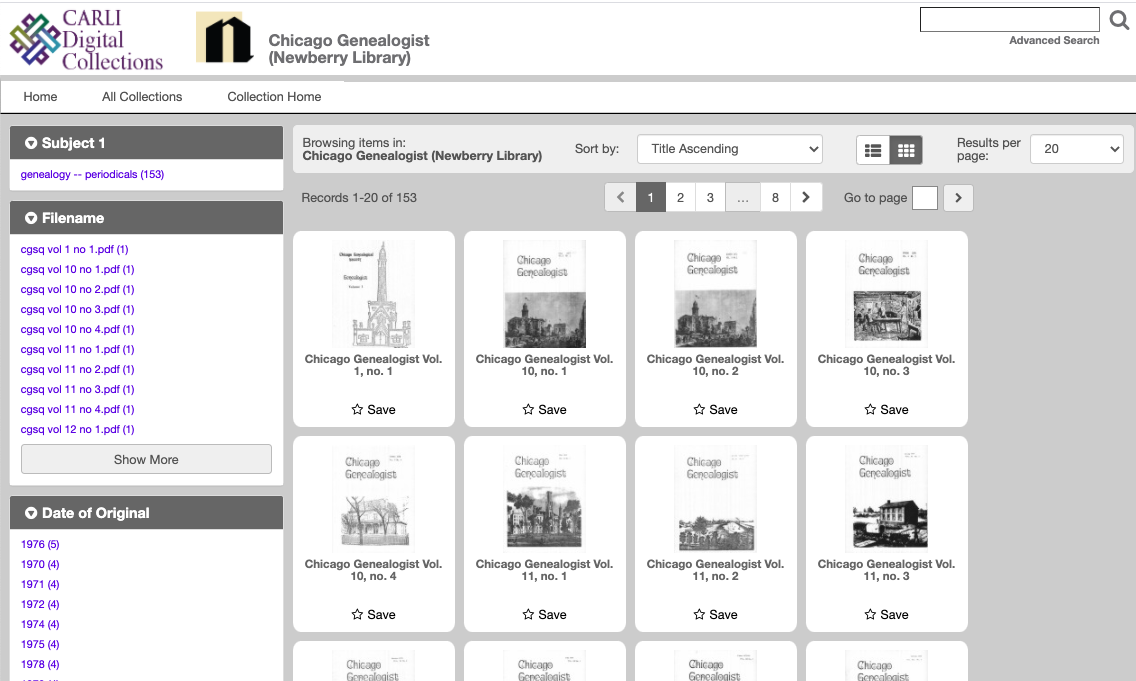Screen dimensions: 1136x681
Task: Filter by cgsq vol 10 no 2.pdf
Action: pos(78,289)
